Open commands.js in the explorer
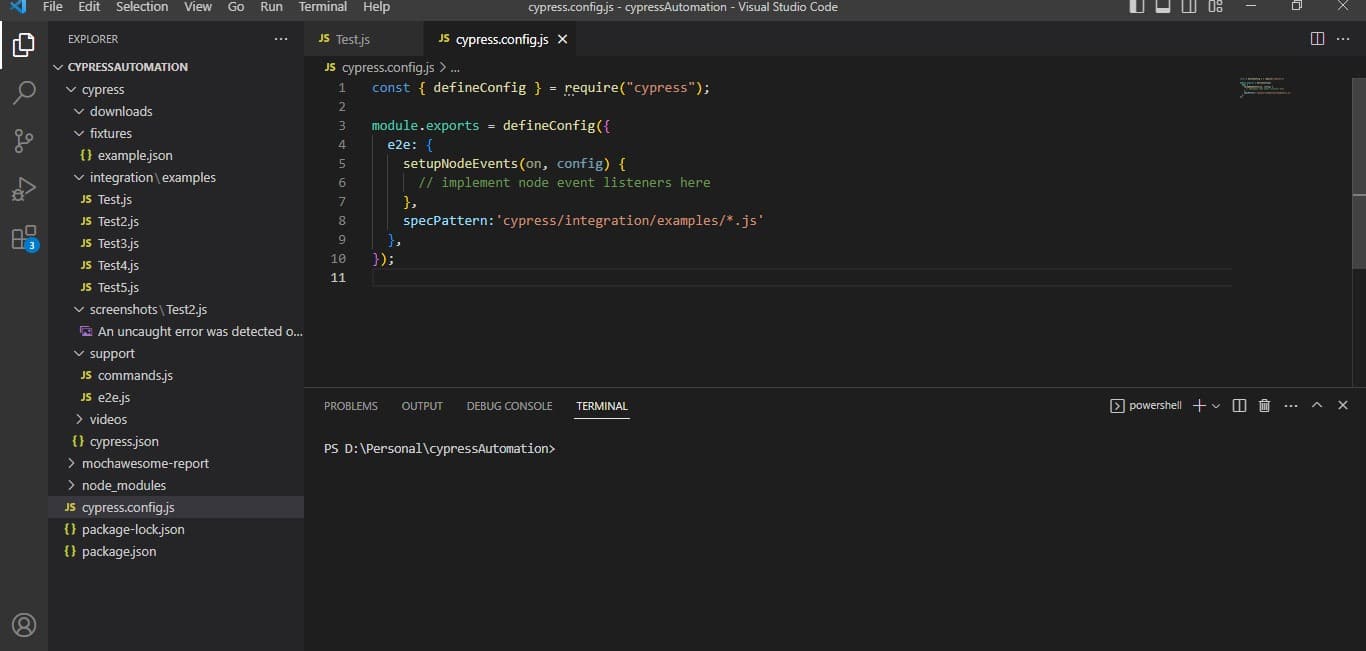The height and width of the screenshot is (651, 1366). [176, 375]
